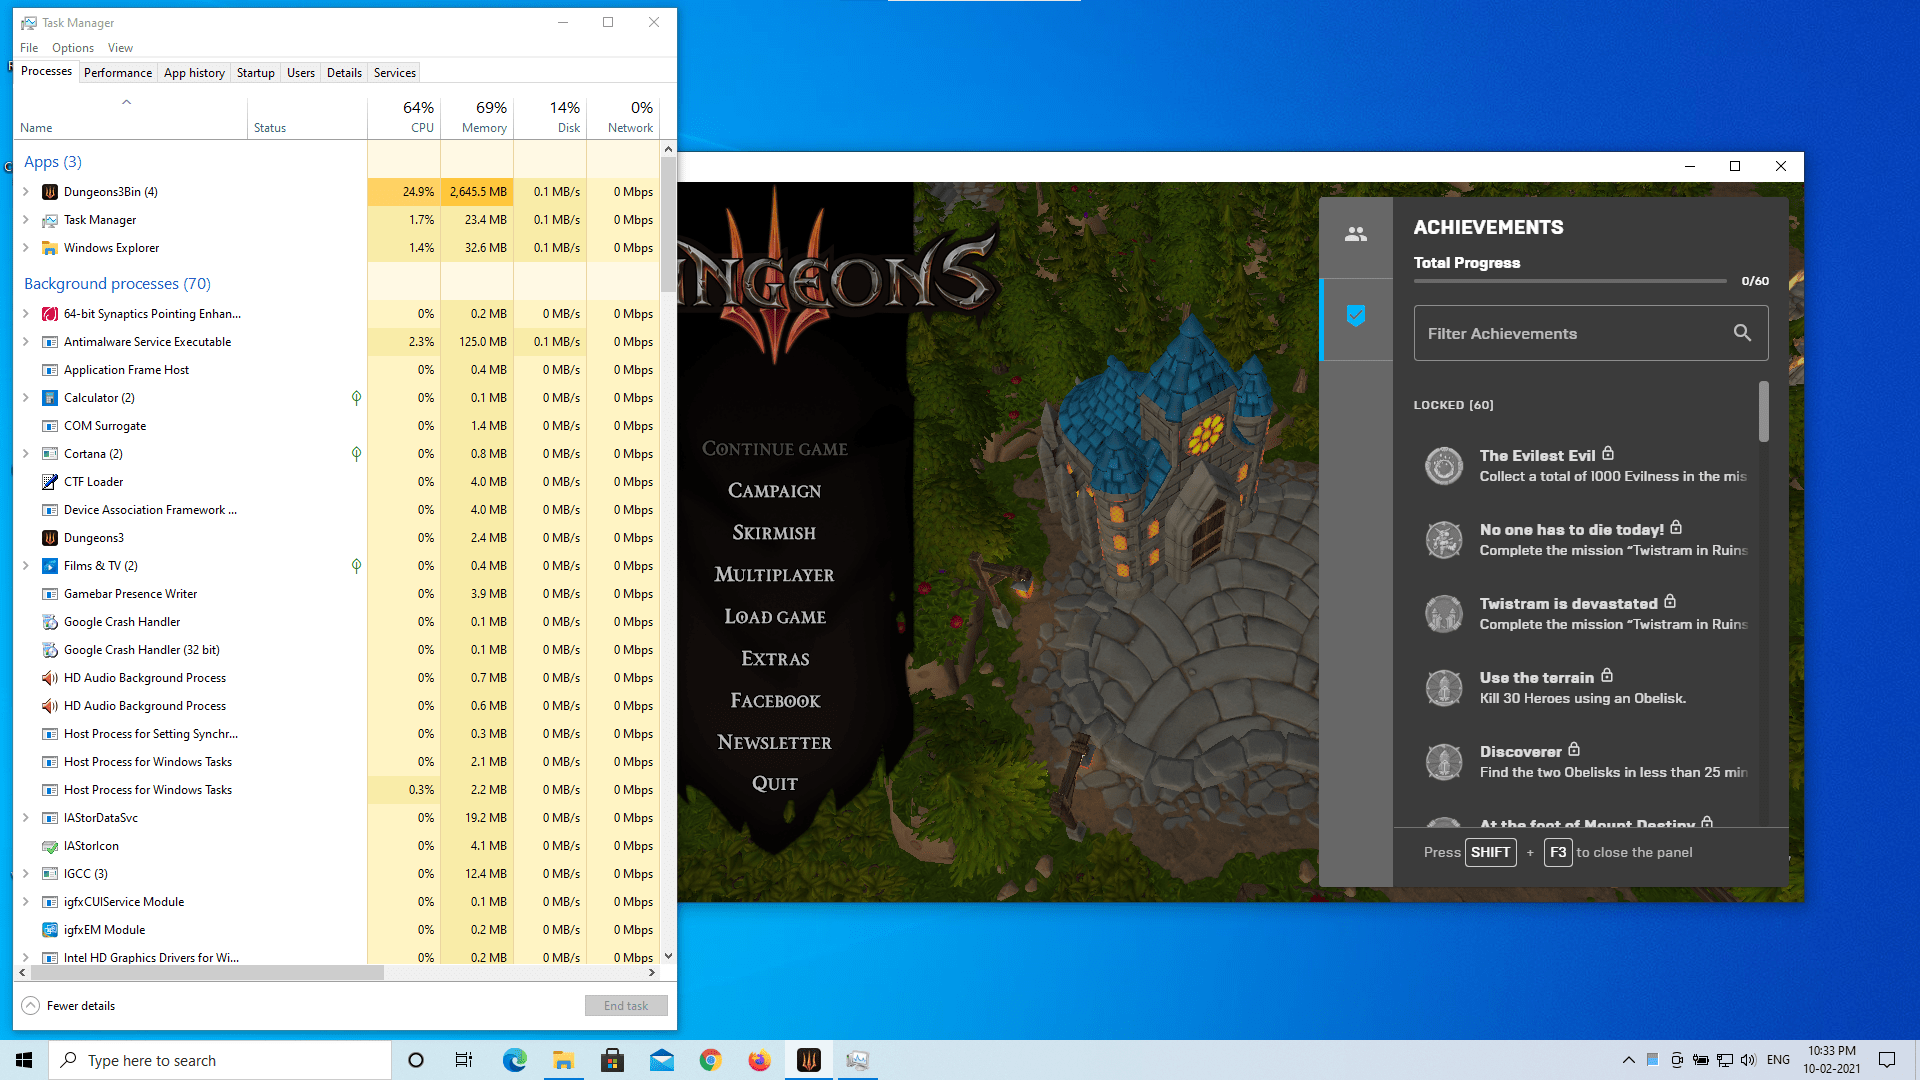Select Twistram is devastated medal icon
Screen dimensions: 1920x1080
point(1444,614)
